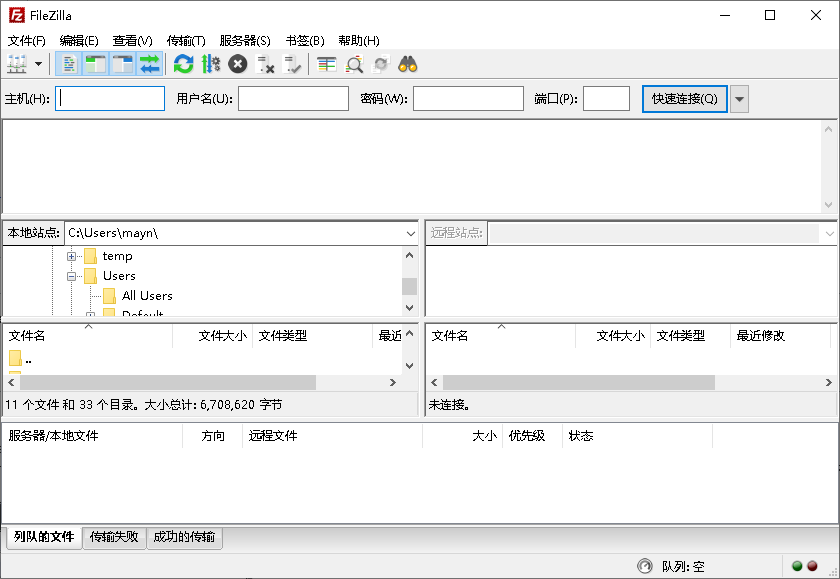The image size is (840, 579).
Task: Open 帮助(H) menu
Action: click(359, 41)
